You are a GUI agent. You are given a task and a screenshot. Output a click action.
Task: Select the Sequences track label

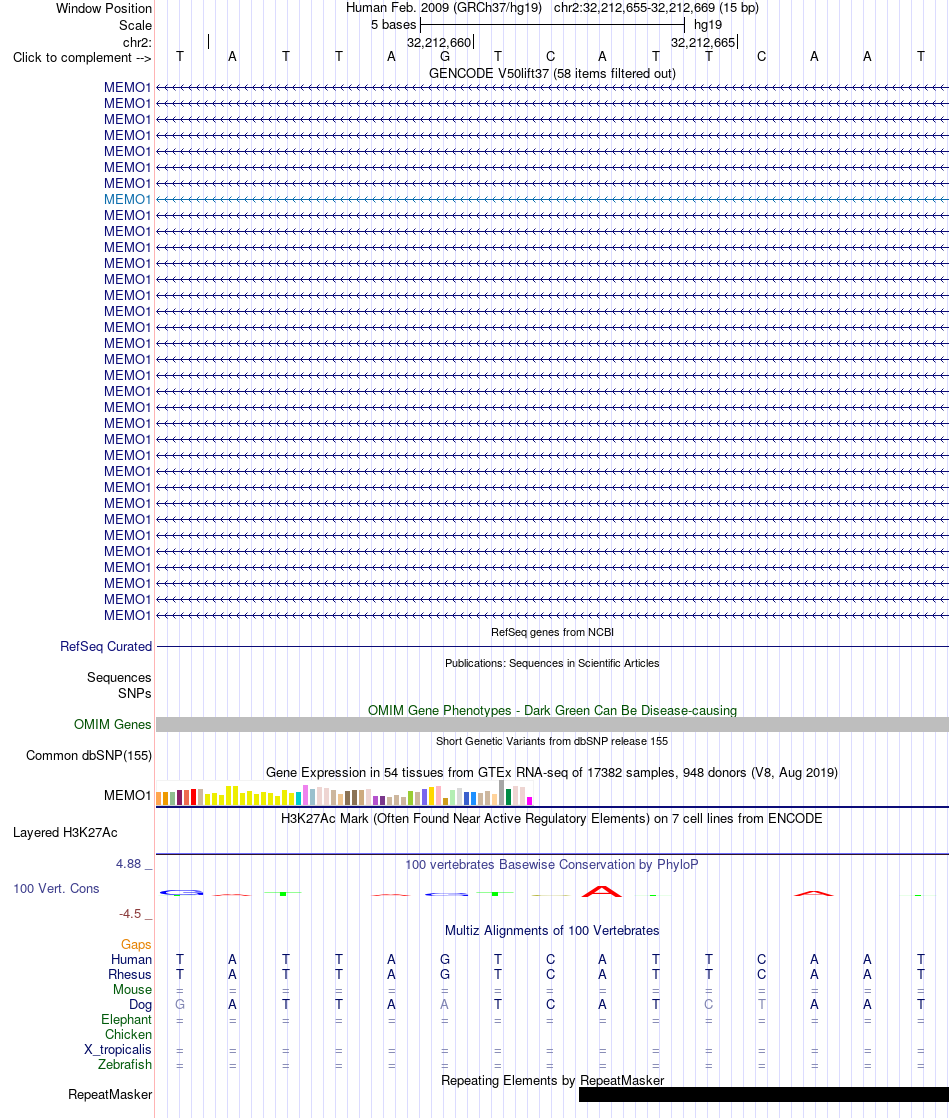(x=119, y=677)
